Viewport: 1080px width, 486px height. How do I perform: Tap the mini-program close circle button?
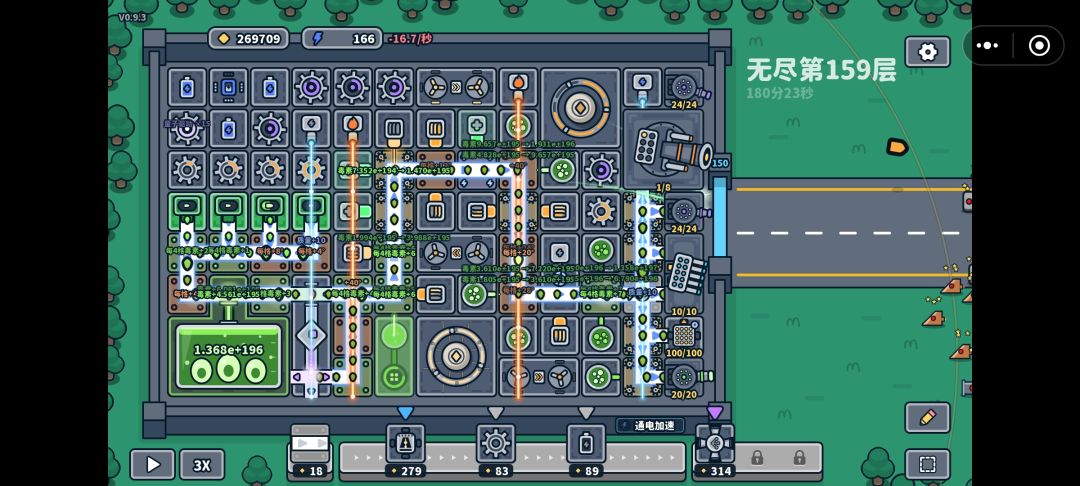(x=1039, y=45)
